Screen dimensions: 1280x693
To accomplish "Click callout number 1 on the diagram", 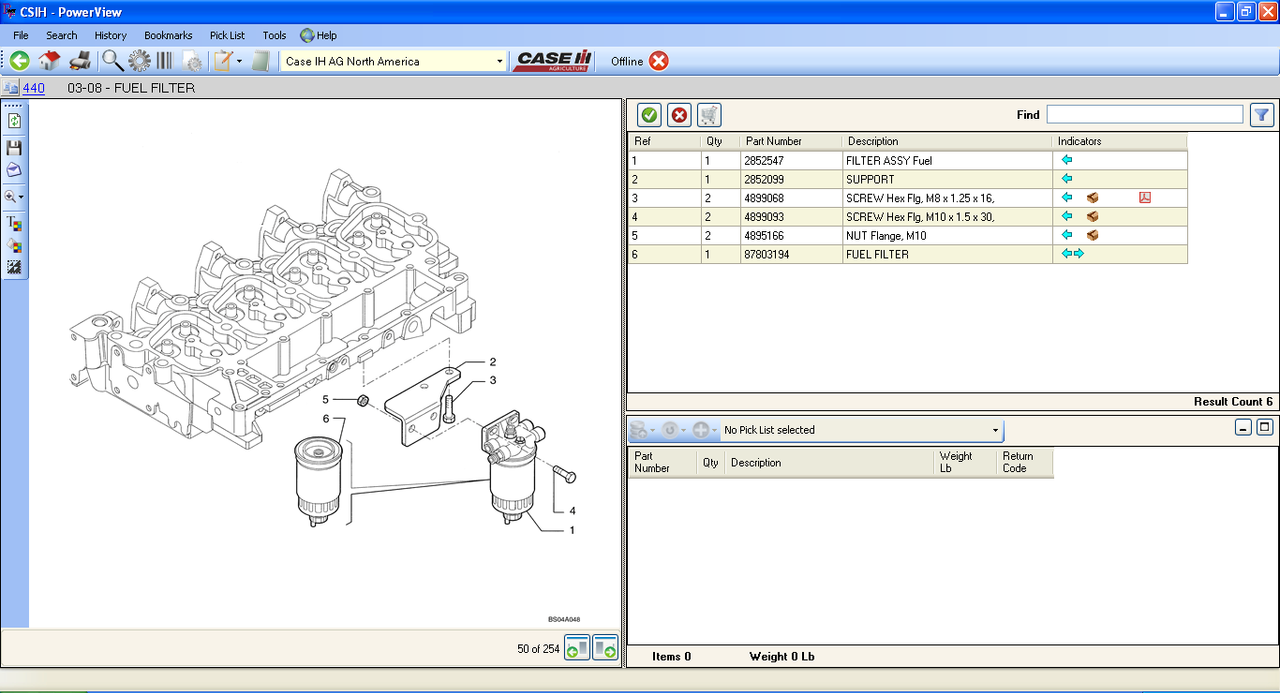I will tap(572, 530).
